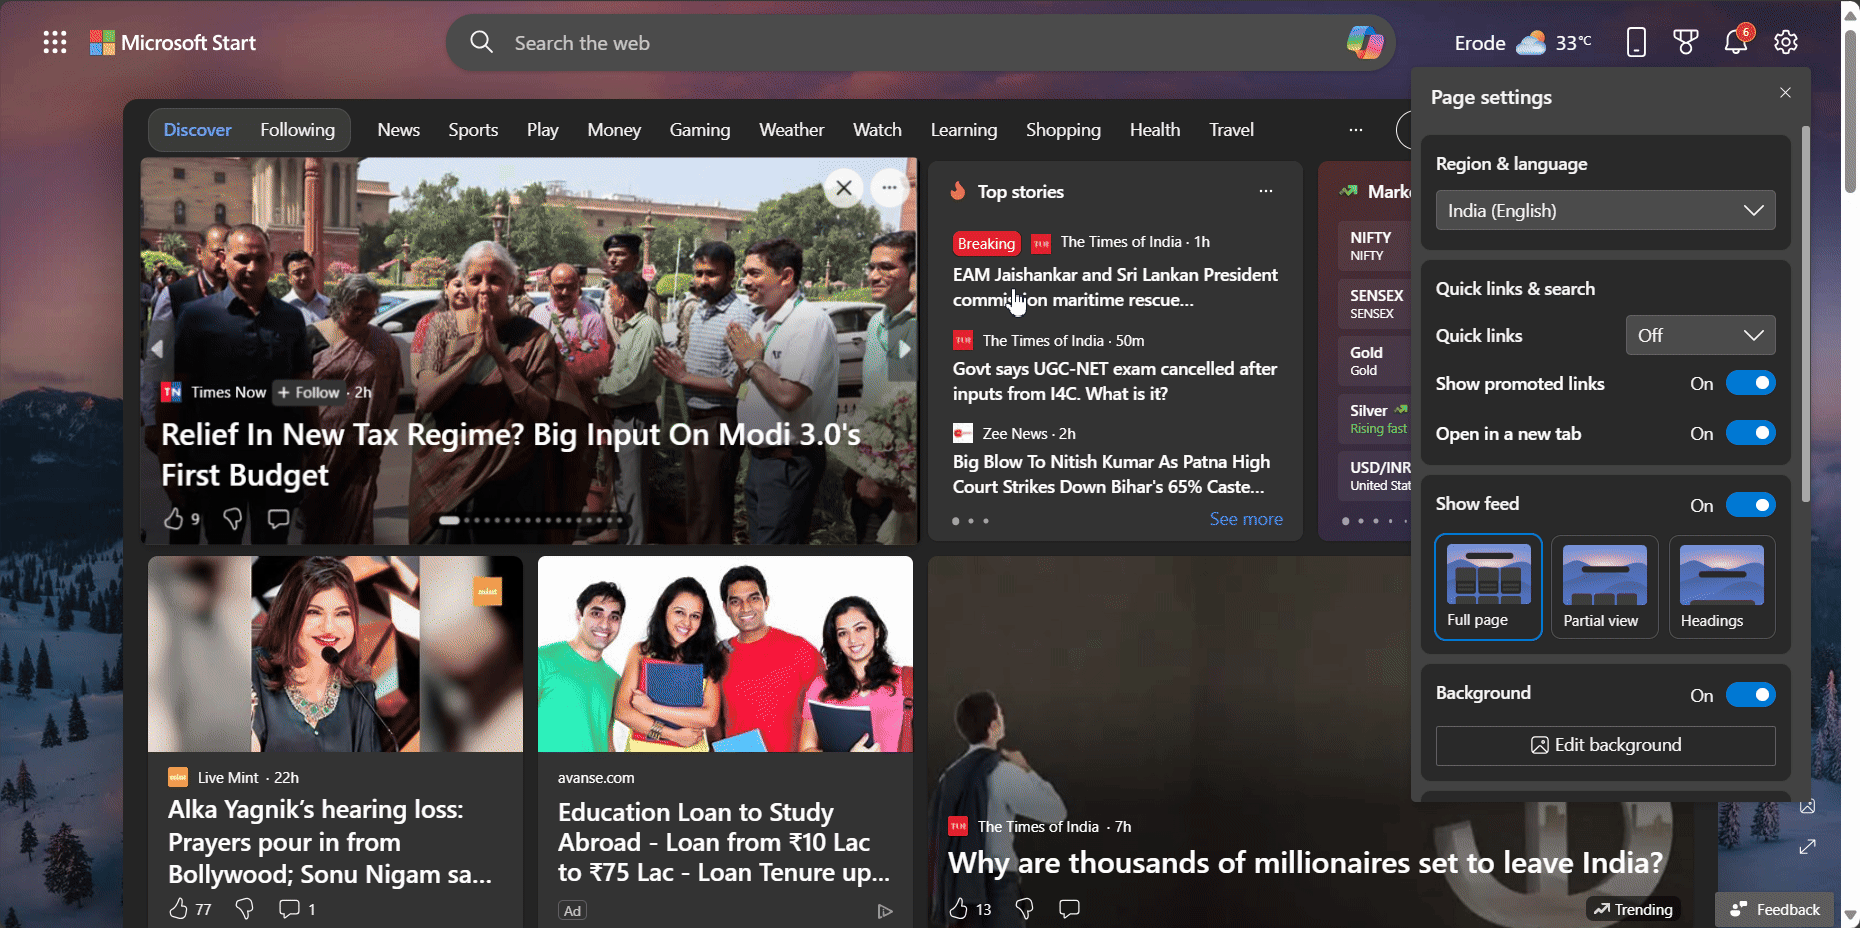This screenshot has width=1860, height=928.
Task: Expand the Region & language dropdown
Action: (x=1605, y=210)
